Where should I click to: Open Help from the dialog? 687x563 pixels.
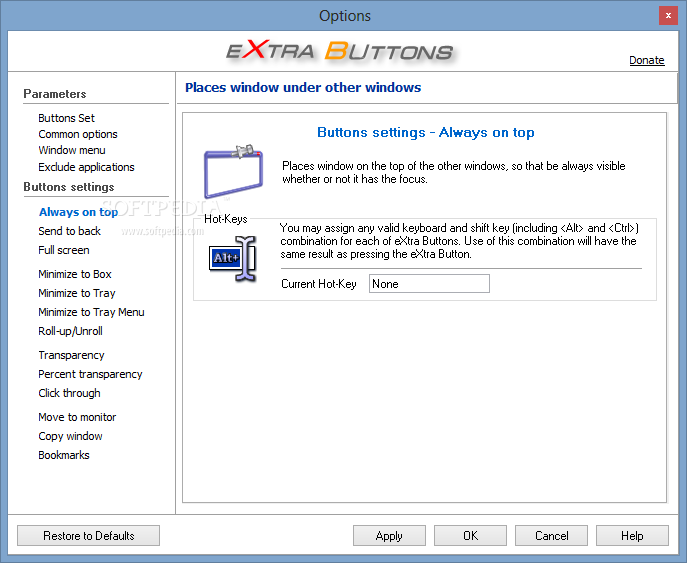[632, 536]
